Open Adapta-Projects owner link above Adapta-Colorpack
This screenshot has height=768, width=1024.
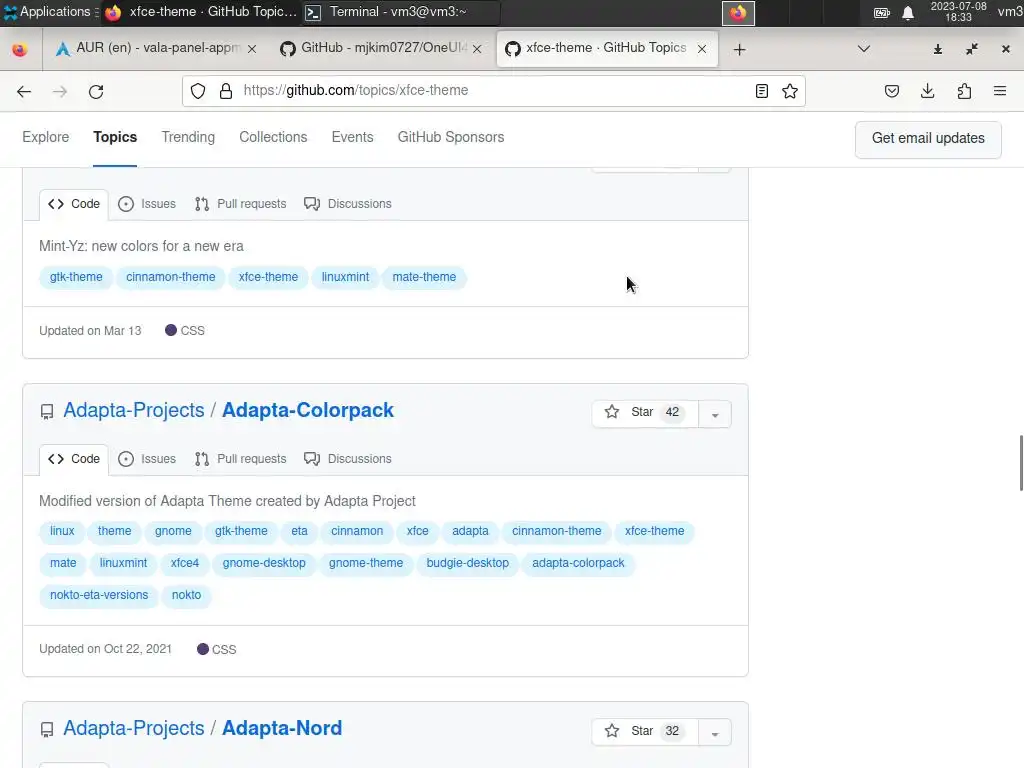click(x=134, y=410)
